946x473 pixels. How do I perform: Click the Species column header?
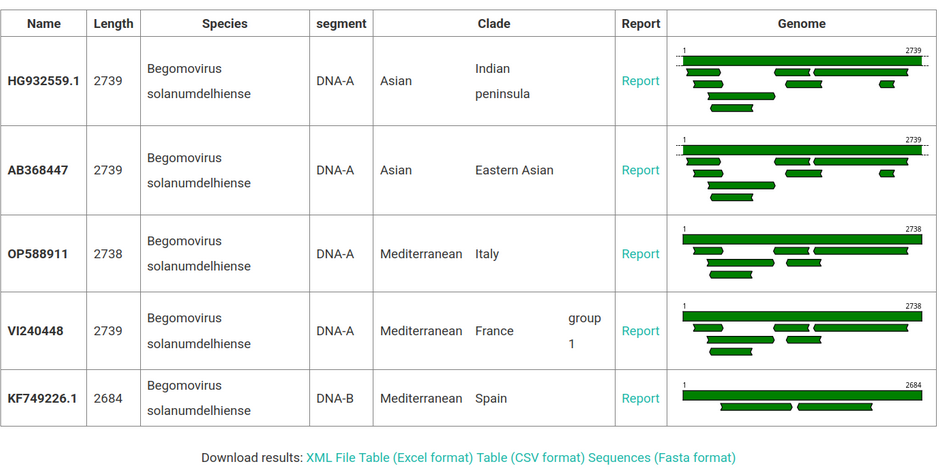pos(224,24)
